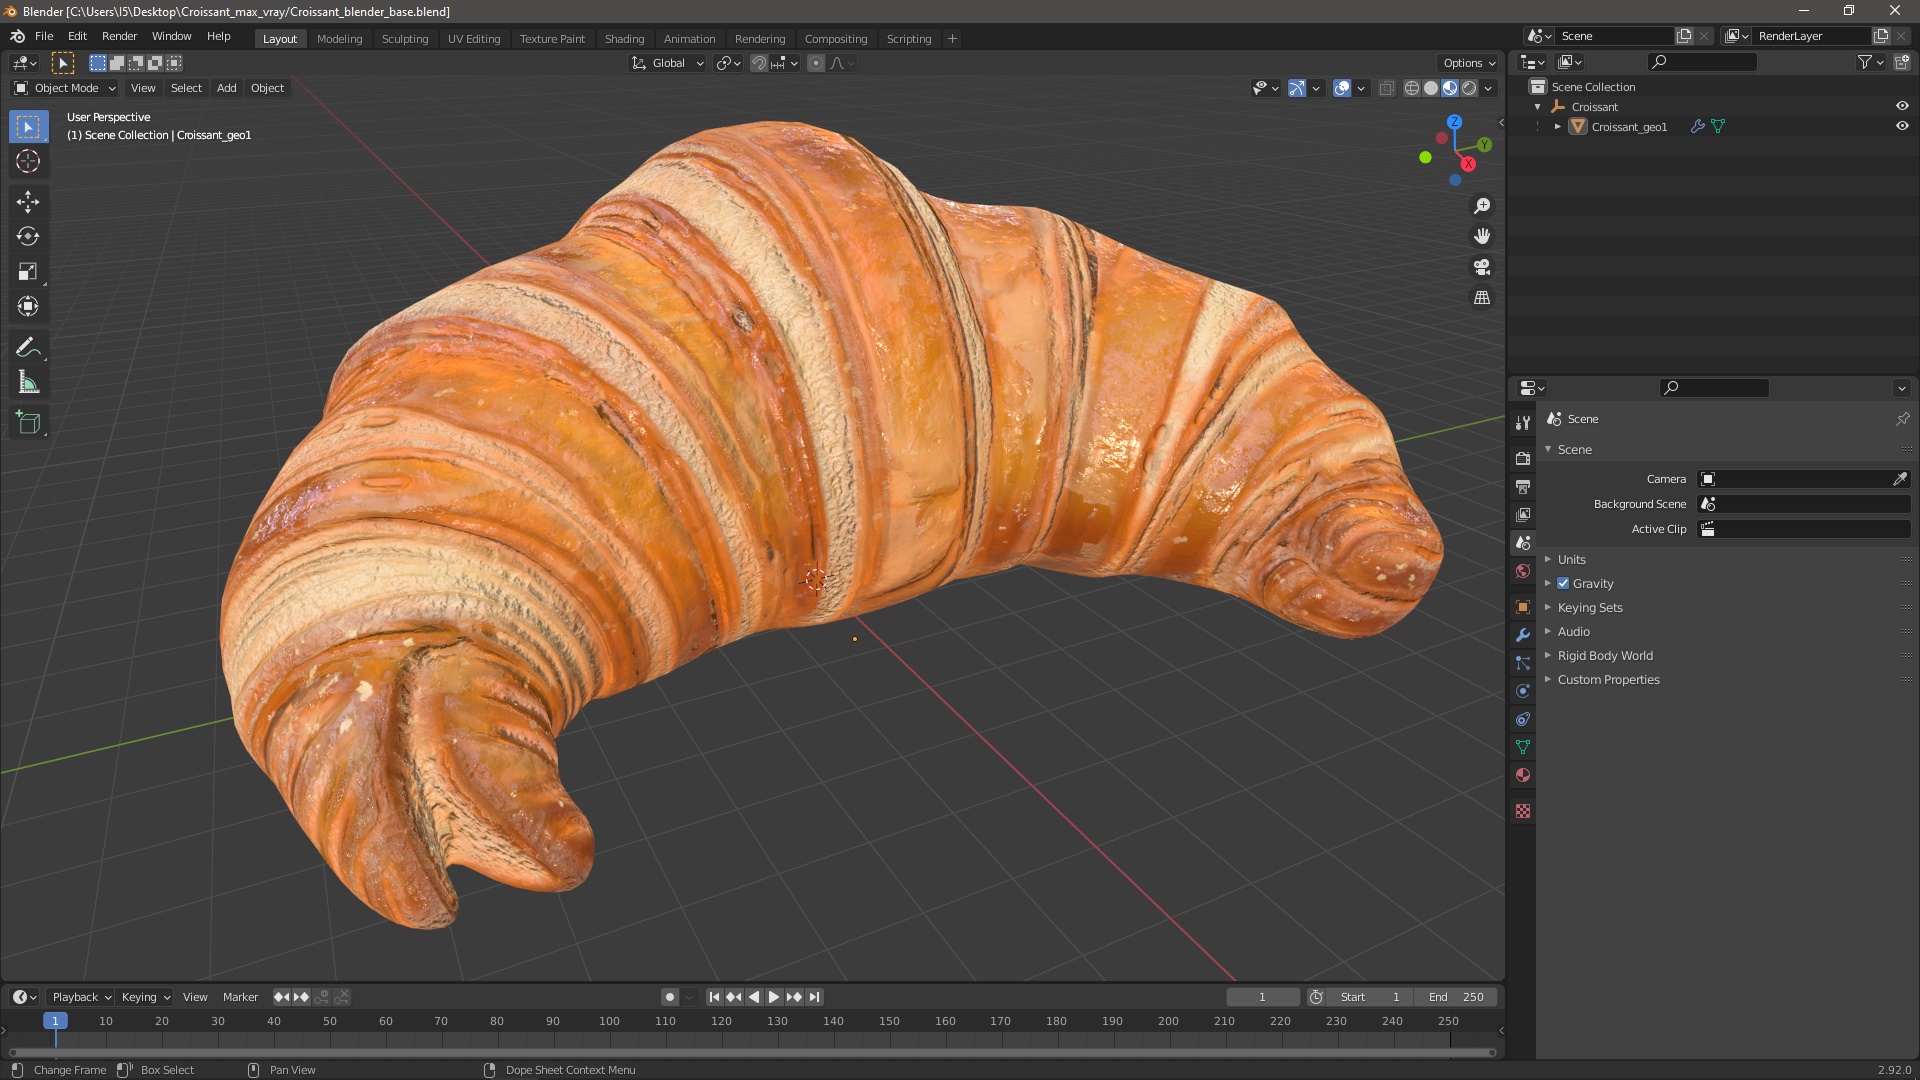Jump to the first frame
The width and height of the screenshot is (1920, 1080).
pos(714,997)
